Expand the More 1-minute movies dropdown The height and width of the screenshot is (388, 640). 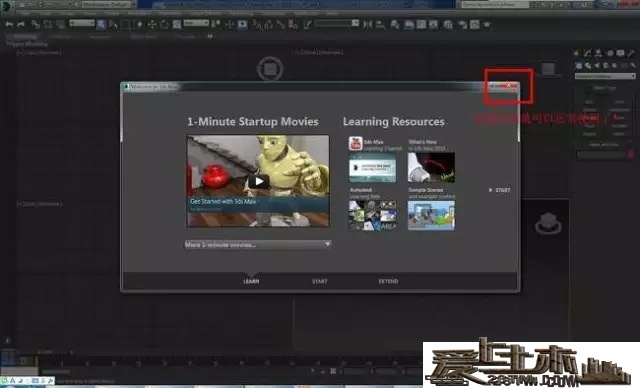pyautogui.click(x=258, y=244)
